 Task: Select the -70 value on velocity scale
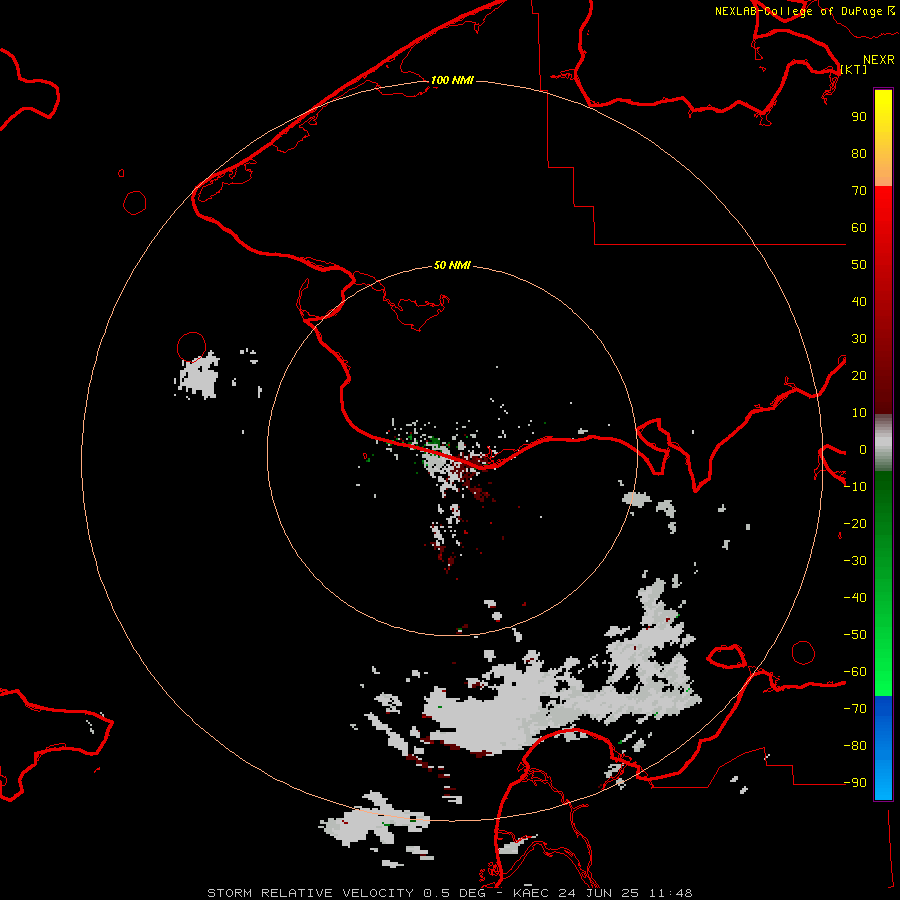[855, 708]
